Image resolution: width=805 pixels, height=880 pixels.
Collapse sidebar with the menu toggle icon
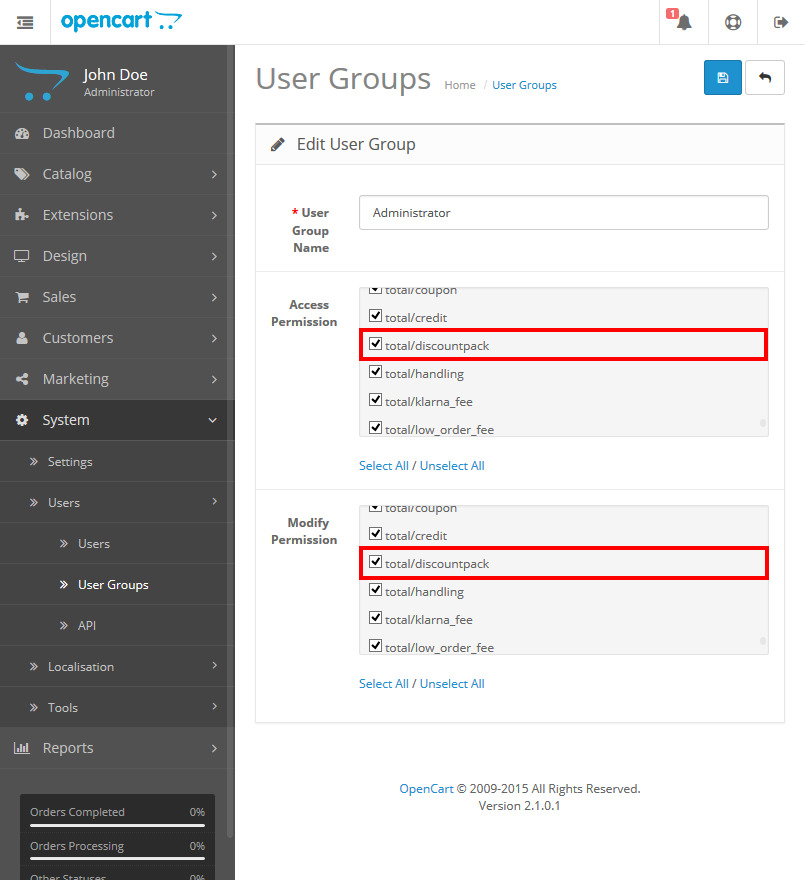click(25, 22)
